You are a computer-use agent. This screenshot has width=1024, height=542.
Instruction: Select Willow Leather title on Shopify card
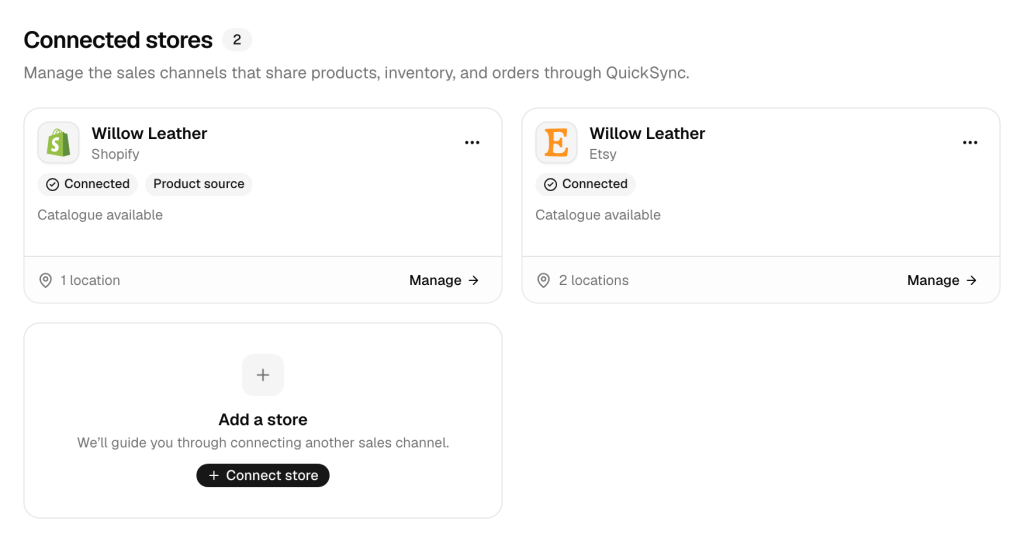click(149, 133)
